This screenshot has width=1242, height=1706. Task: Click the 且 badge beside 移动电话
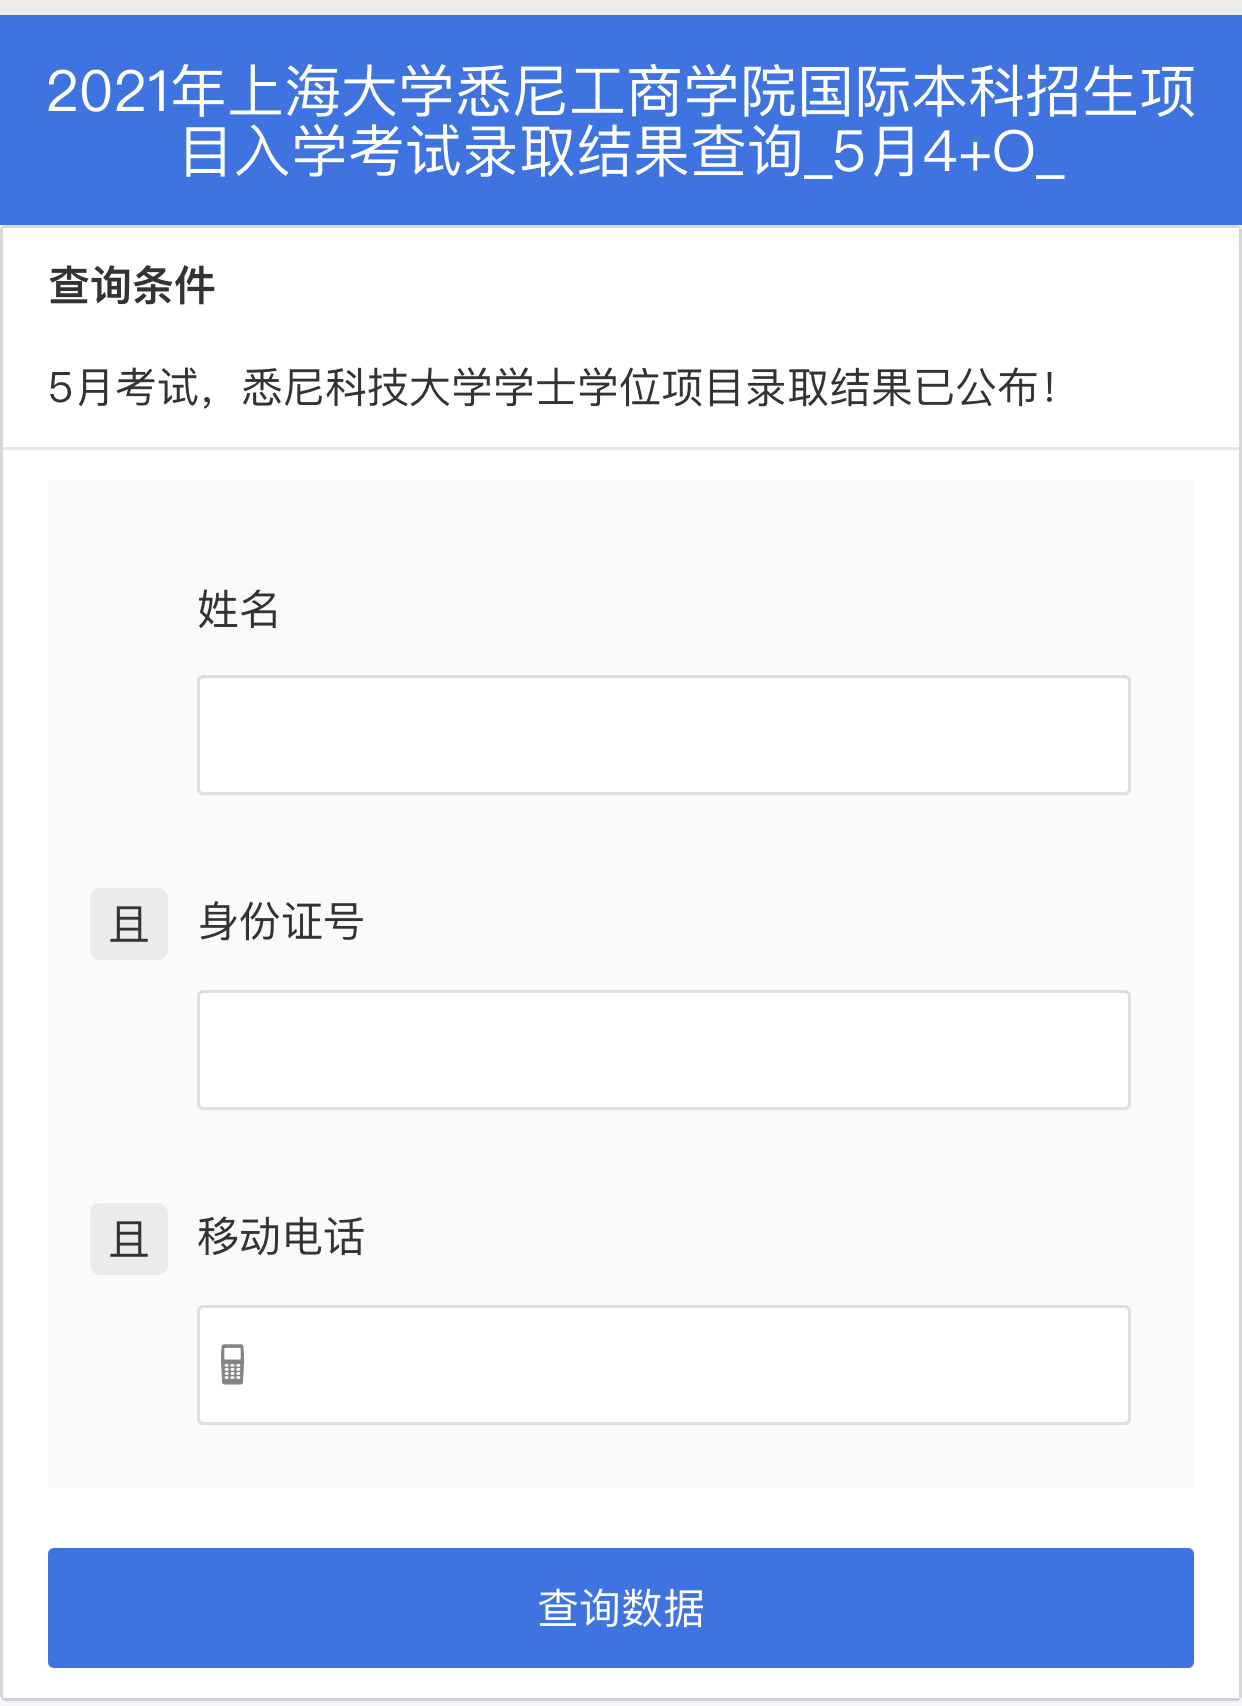coord(129,1239)
